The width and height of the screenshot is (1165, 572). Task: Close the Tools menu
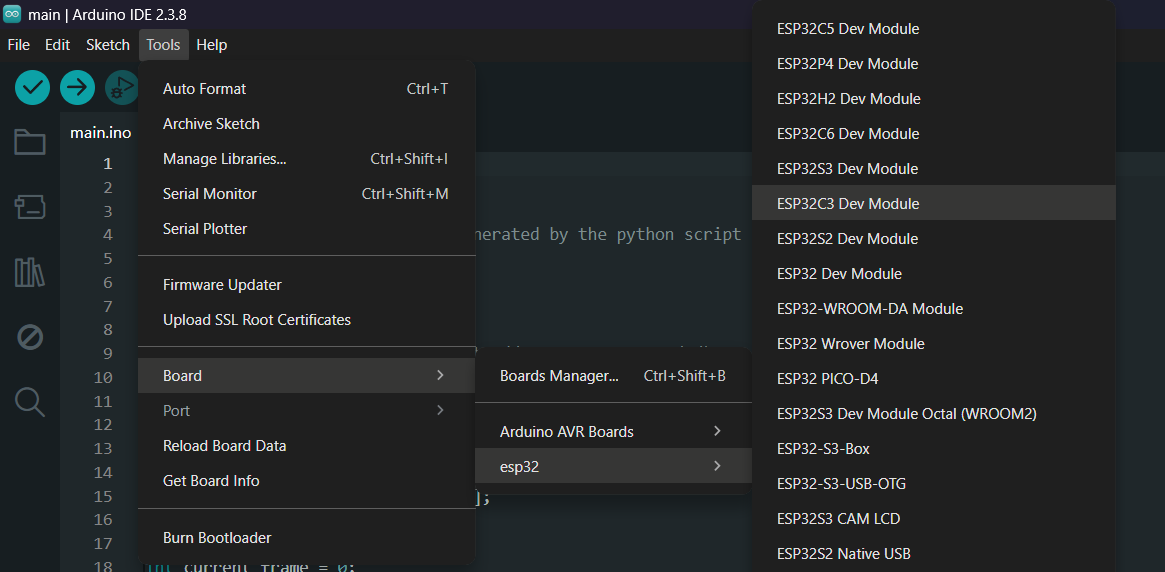(x=163, y=45)
